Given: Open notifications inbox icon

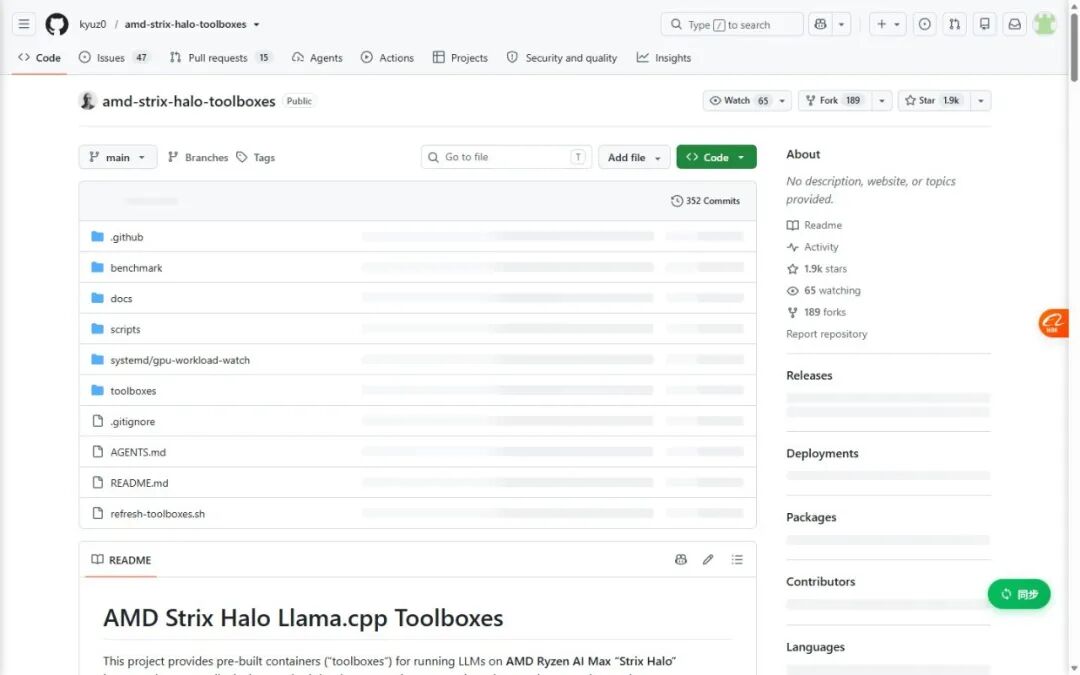Looking at the screenshot, I should tap(1015, 24).
